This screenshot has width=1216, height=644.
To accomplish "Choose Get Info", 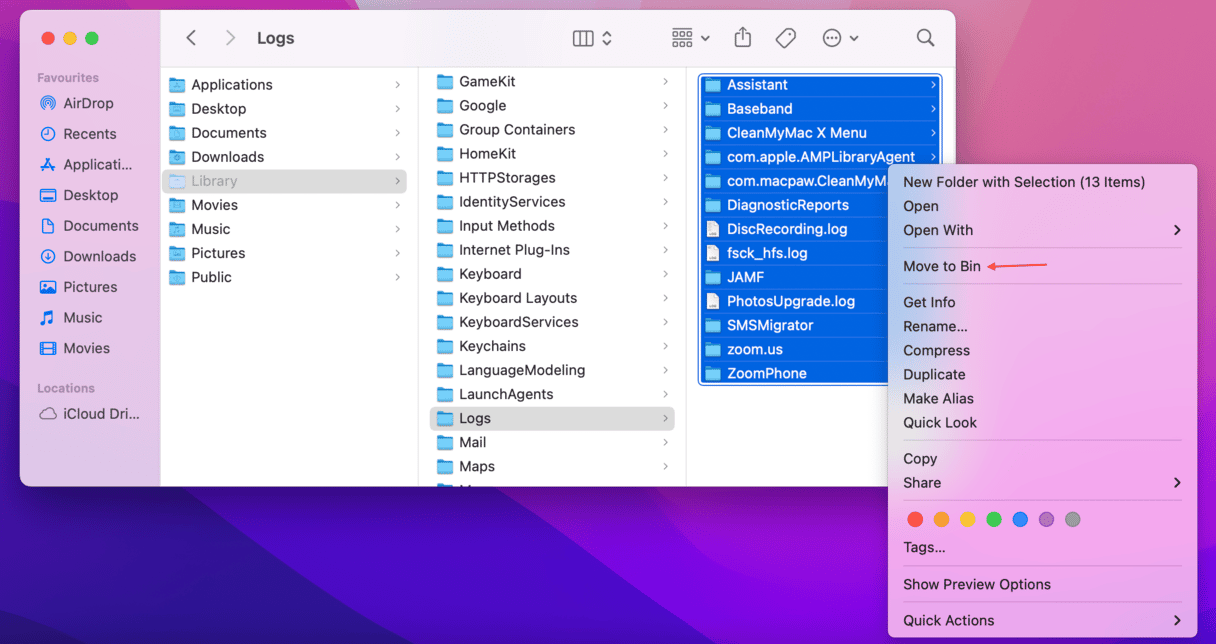I will click(1042, 302).
